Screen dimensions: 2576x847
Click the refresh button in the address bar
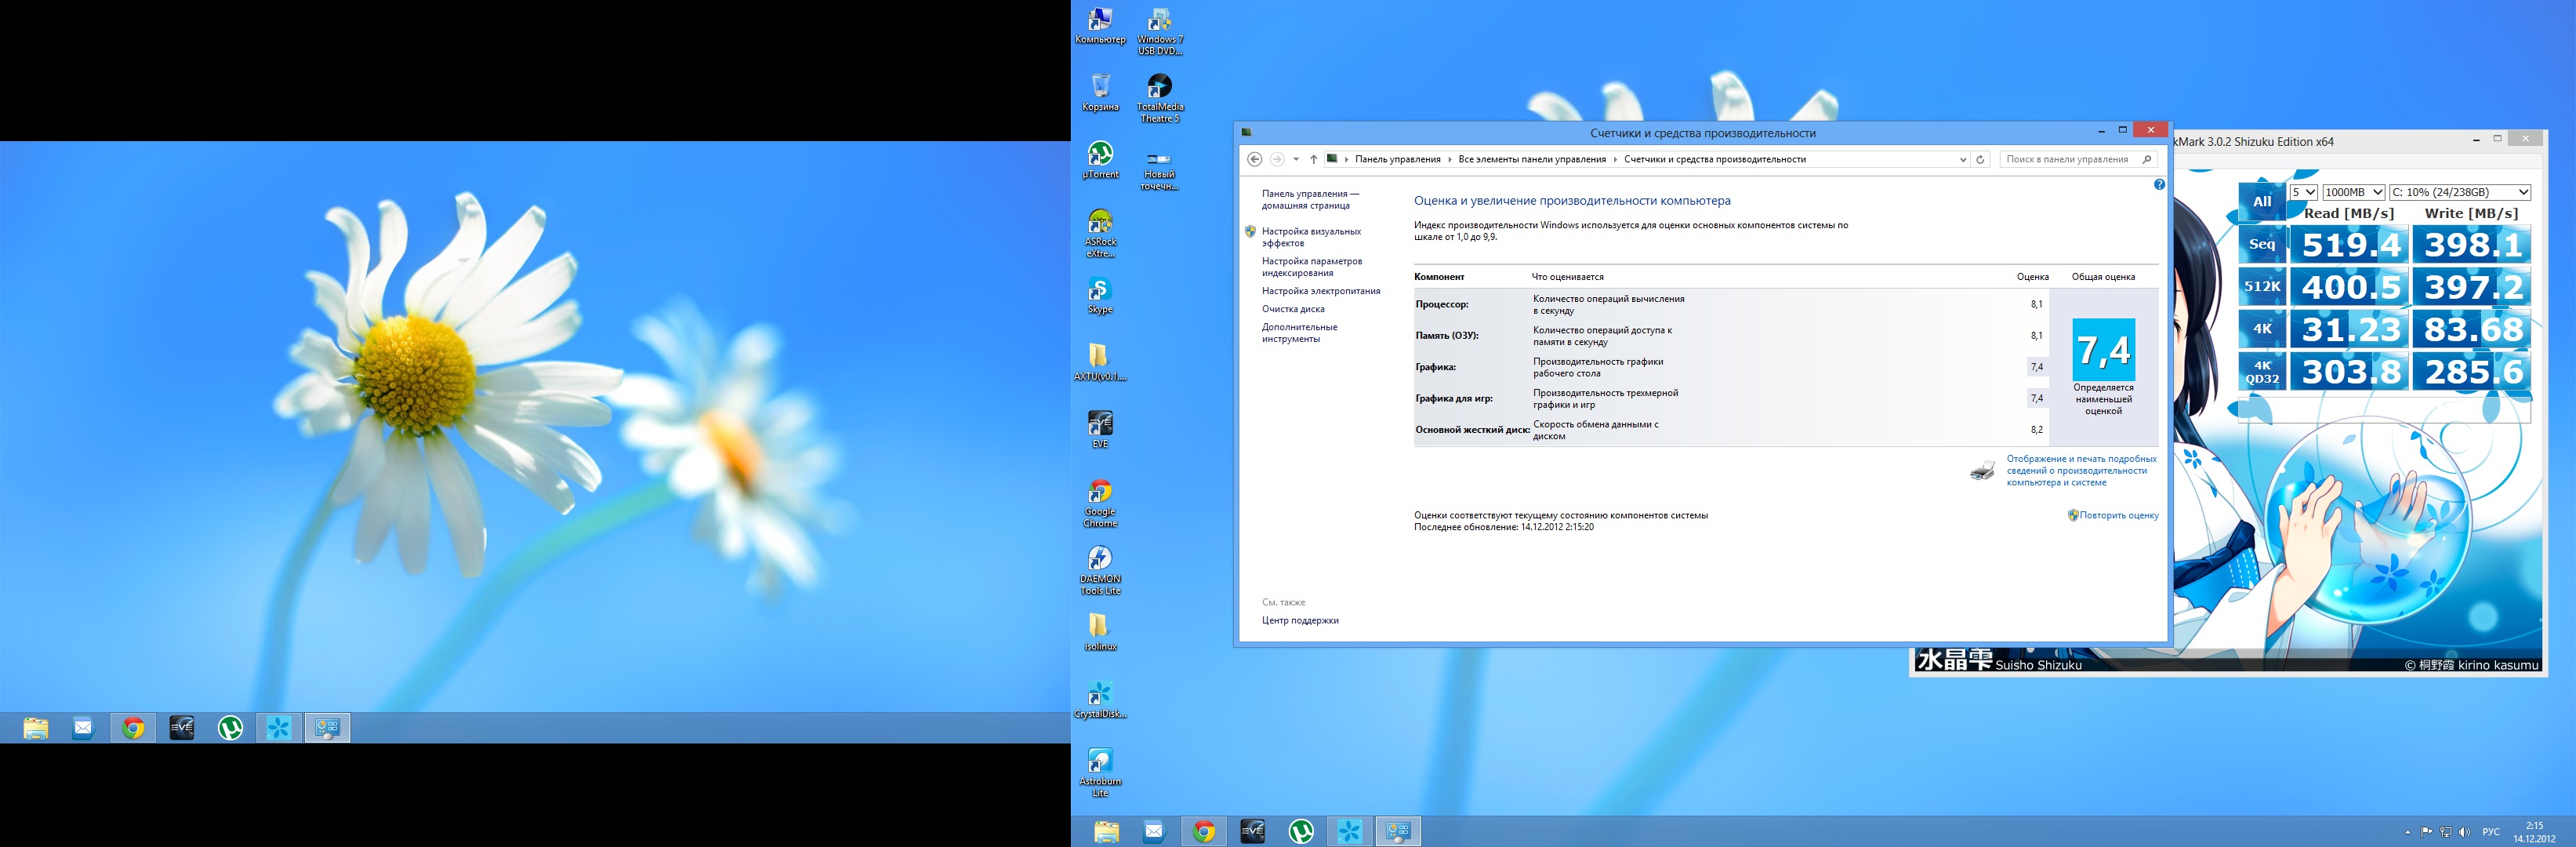click(x=1980, y=159)
